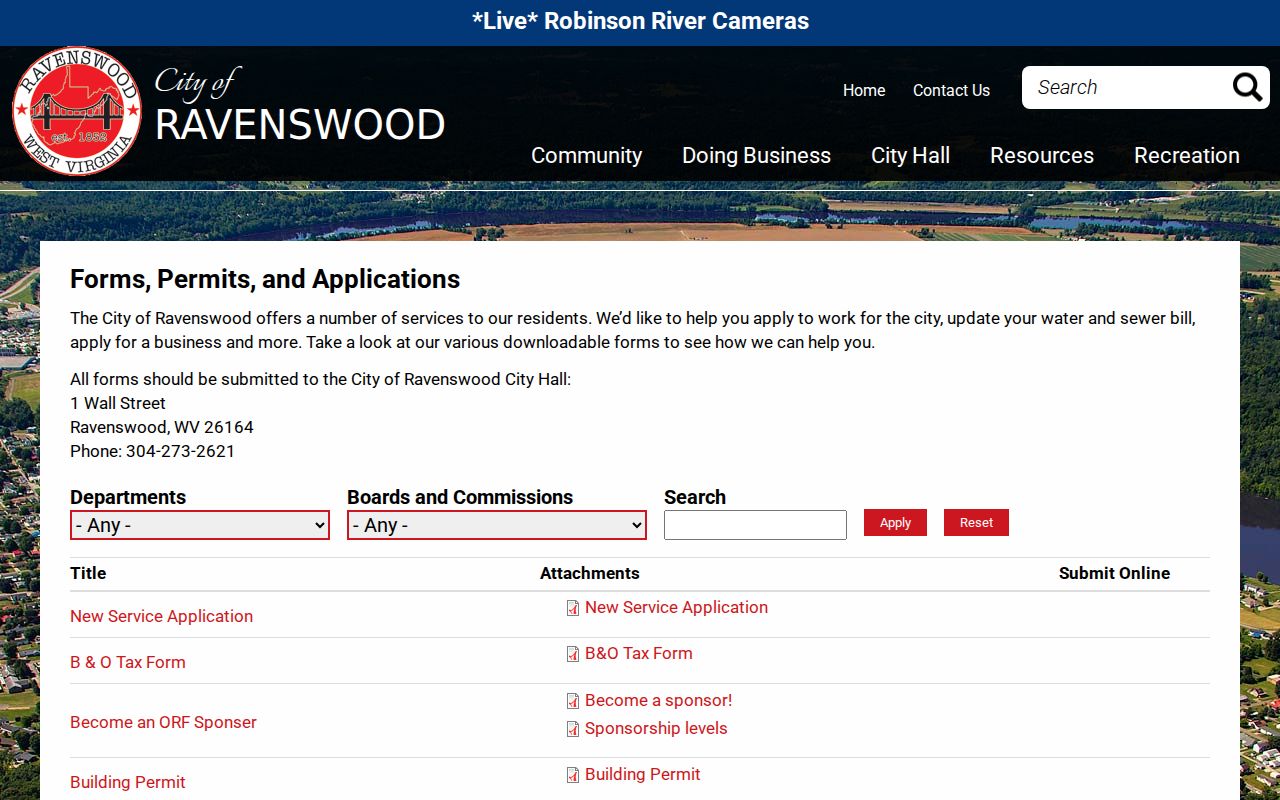This screenshot has width=1280, height=800.
Task: Open the Live Robinson River Cameras banner
Action: (x=640, y=21)
